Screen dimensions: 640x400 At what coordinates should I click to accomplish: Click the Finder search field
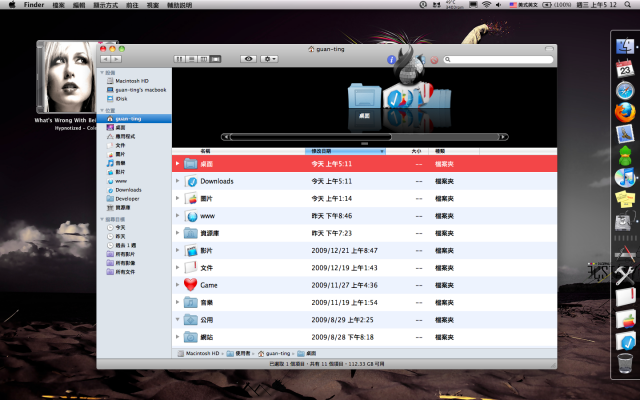pos(498,60)
